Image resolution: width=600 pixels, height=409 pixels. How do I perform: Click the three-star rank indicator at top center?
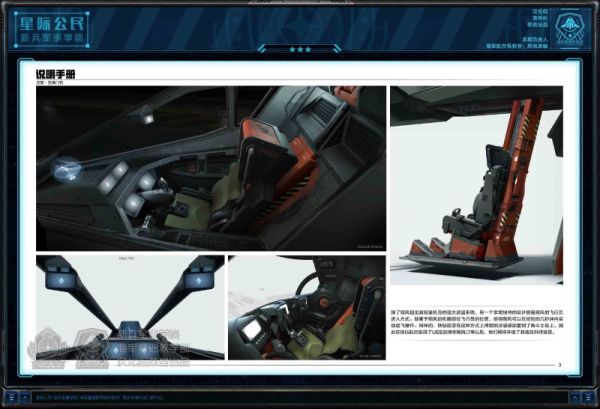click(x=300, y=48)
